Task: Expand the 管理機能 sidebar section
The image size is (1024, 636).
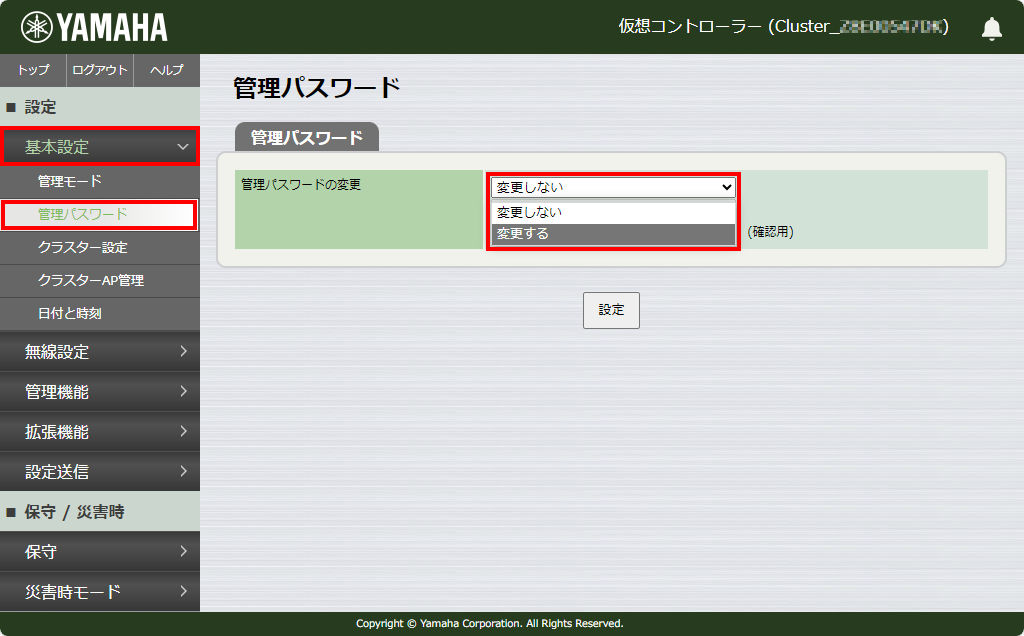Action: (x=99, y=391)
